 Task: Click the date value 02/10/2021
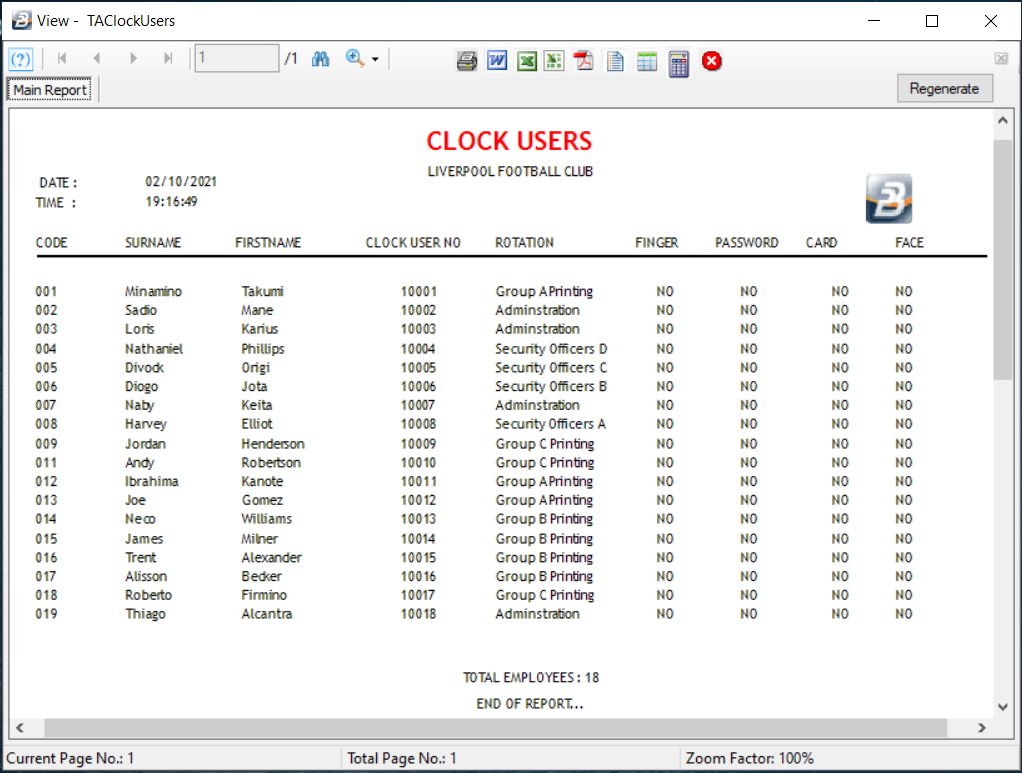pyautogui.click(x=181, y=182)
